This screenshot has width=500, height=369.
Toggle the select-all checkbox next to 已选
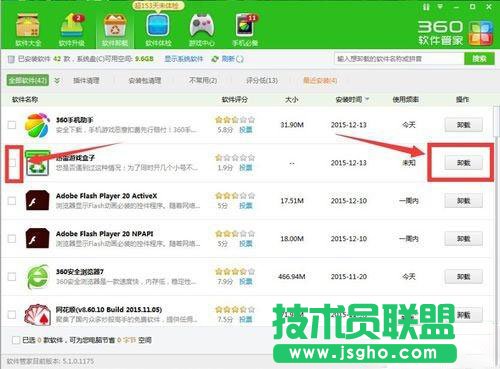click(16, 340)
